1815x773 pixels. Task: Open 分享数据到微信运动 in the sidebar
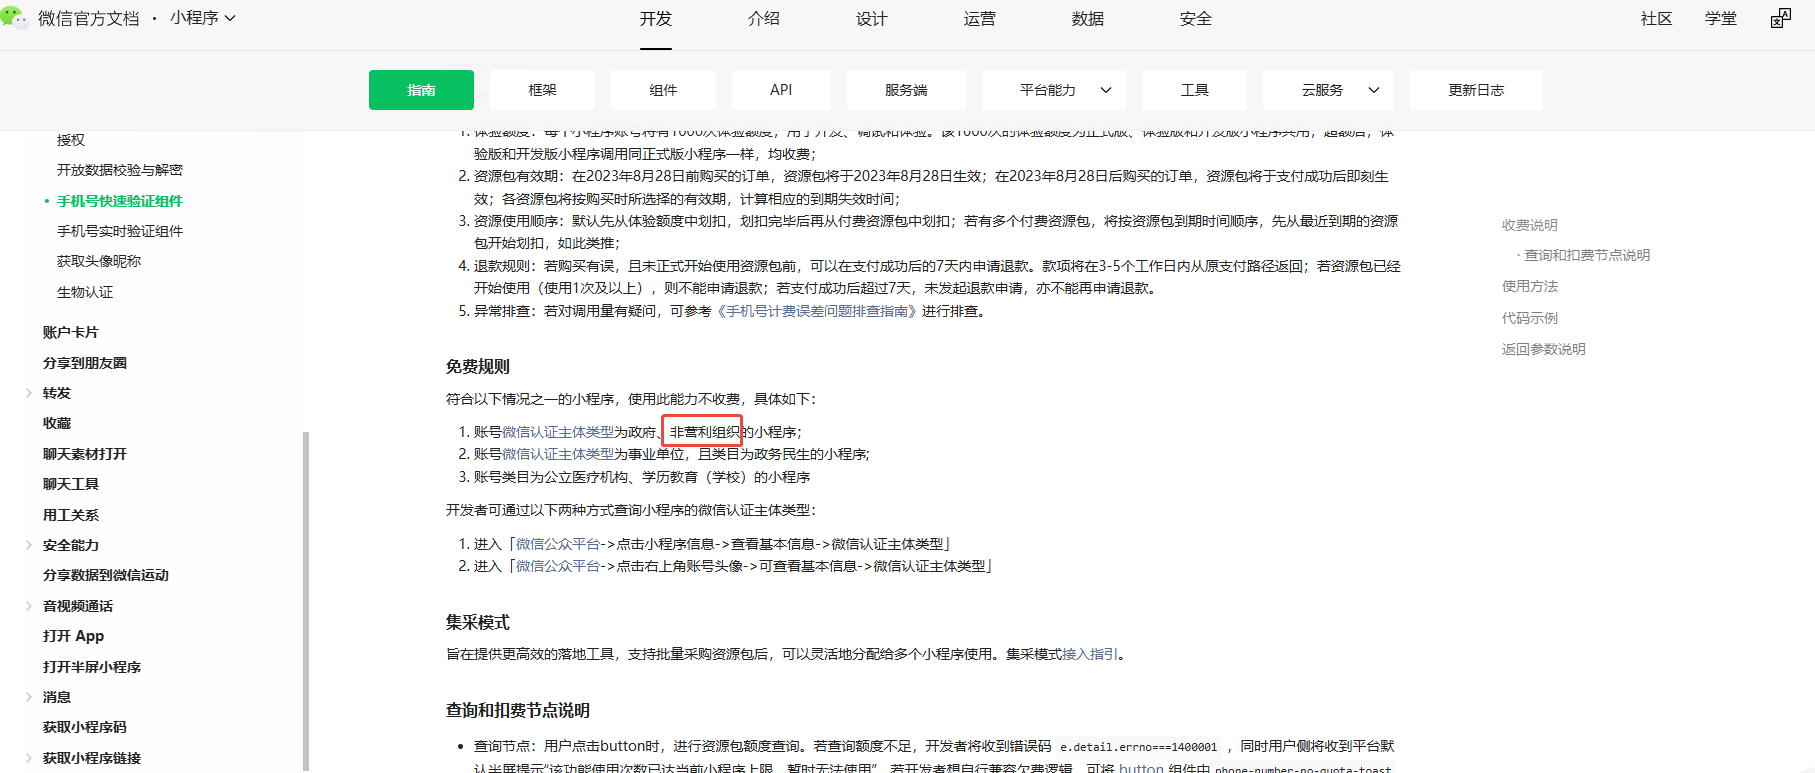pyautogui.click(x=106, y=575)
